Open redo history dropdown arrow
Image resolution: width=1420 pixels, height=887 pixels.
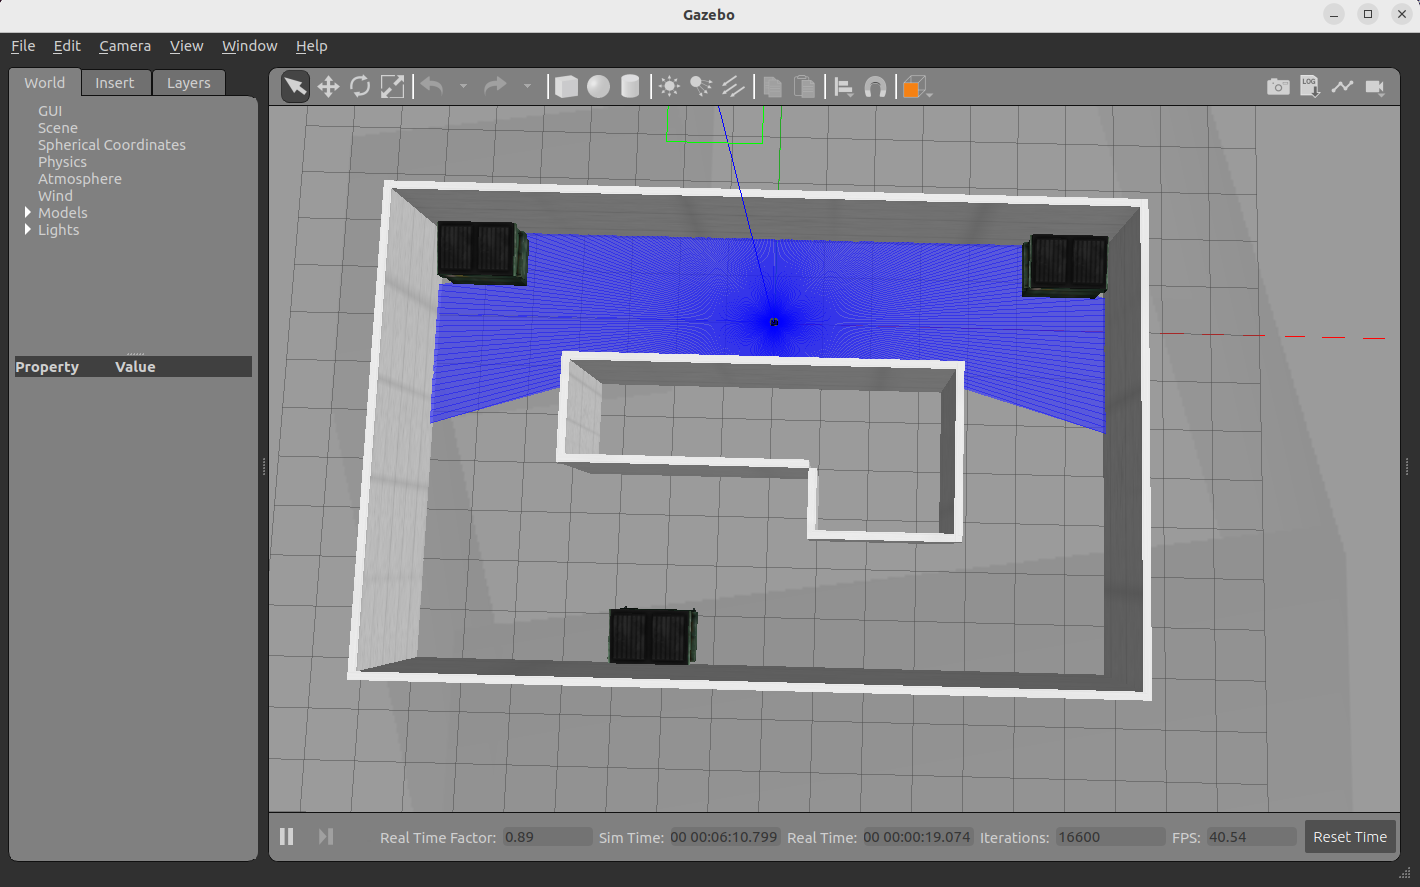(x=527, y=87)
